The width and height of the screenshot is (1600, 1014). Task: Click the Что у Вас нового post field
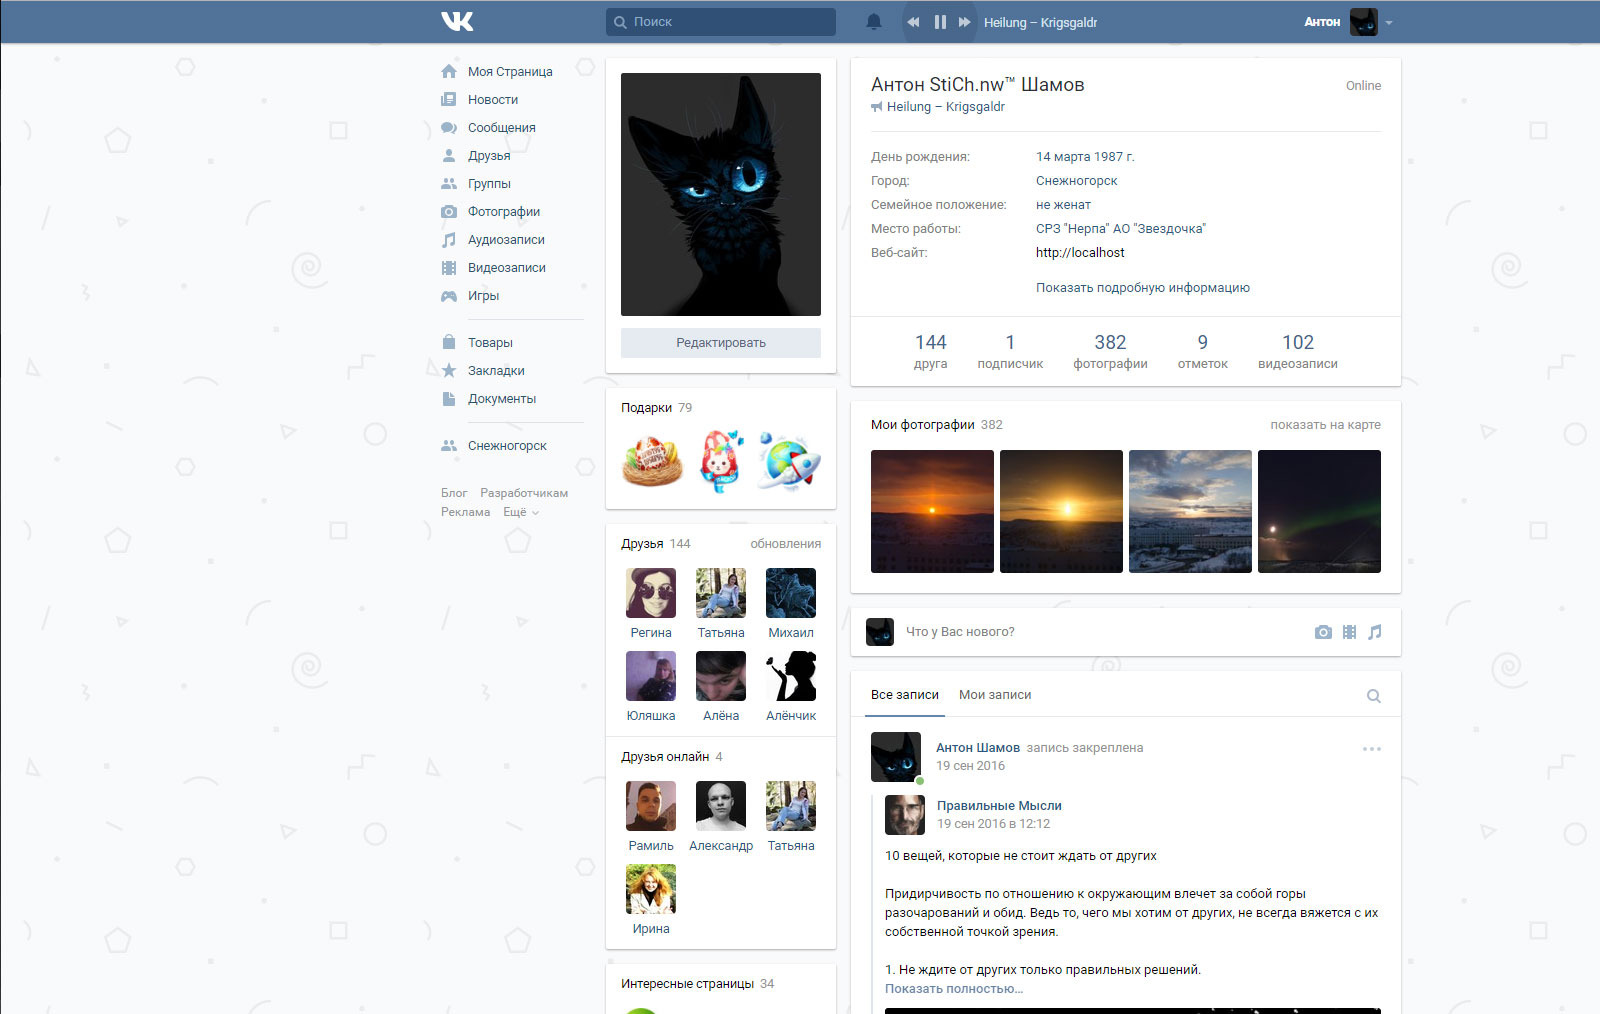(1100, 632)
